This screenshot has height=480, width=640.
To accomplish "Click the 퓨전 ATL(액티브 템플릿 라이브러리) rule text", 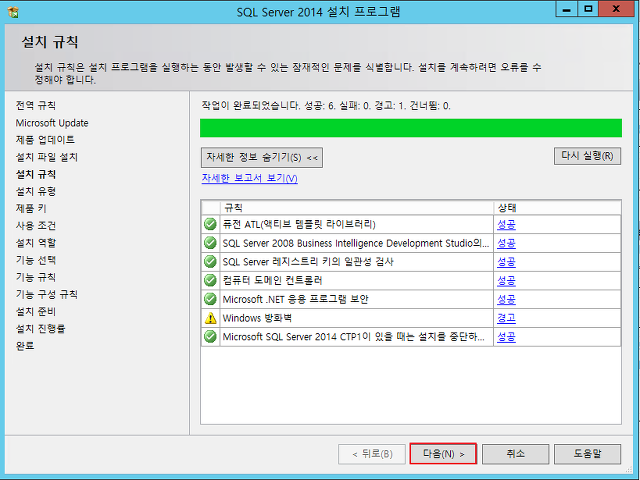I will tap(299, 224).
